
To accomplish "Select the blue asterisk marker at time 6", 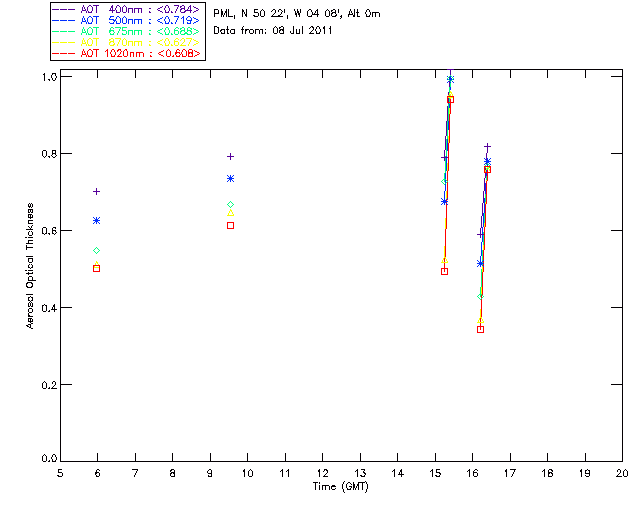I will click(96, 220).
